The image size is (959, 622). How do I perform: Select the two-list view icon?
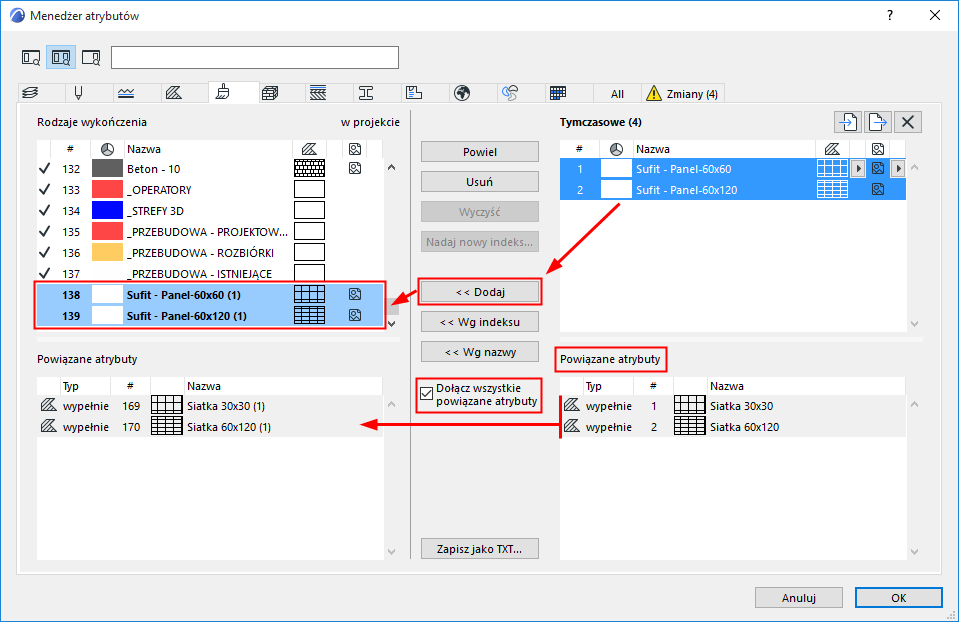point(61,57)
